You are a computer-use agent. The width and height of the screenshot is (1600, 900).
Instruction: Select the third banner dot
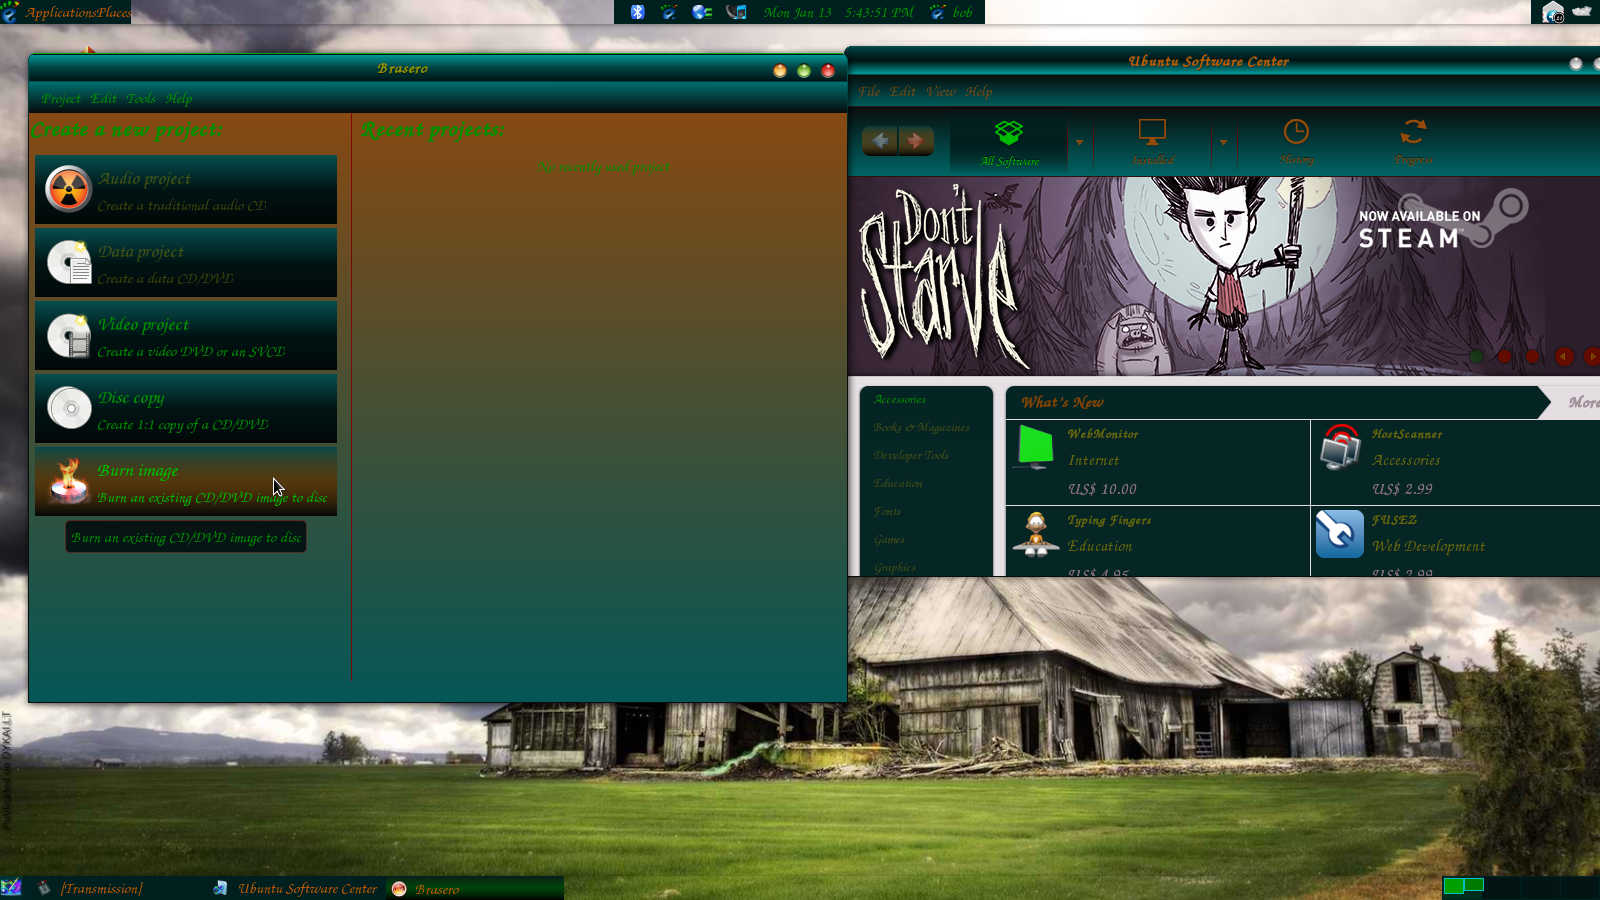(x=1532, y=356)
